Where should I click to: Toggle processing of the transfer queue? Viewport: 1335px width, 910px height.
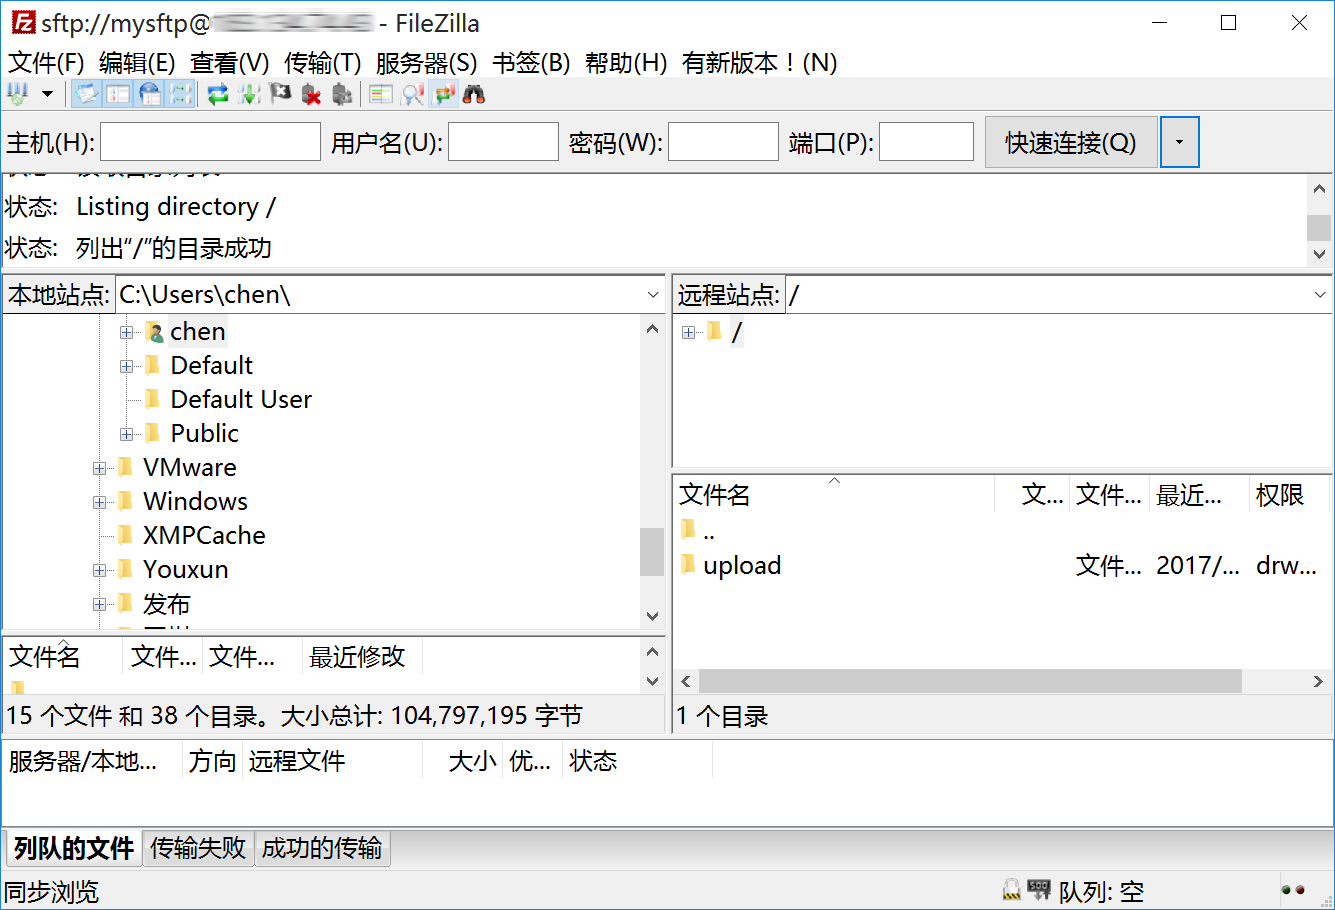[x=249, y=95]
